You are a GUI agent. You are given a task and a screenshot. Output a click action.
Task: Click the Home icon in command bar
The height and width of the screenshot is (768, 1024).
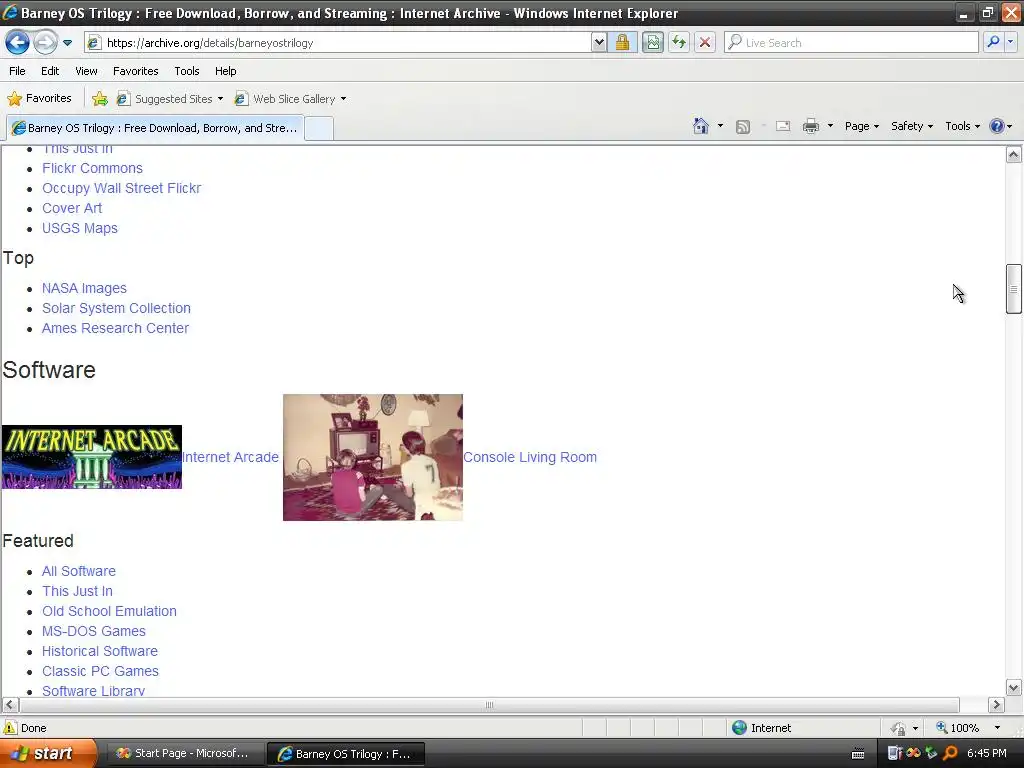pos(701,126)
